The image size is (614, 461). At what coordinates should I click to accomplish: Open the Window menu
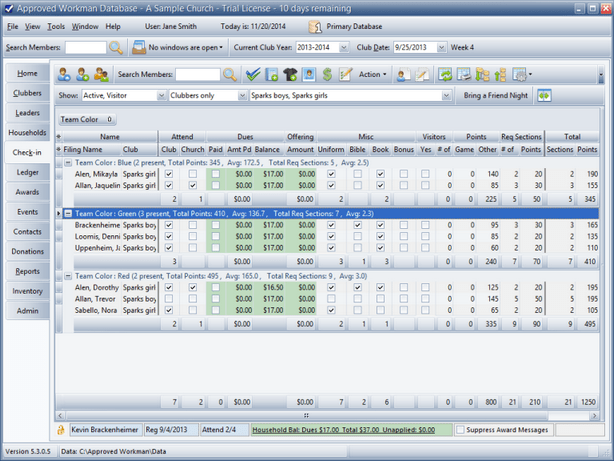pos(85,26)
